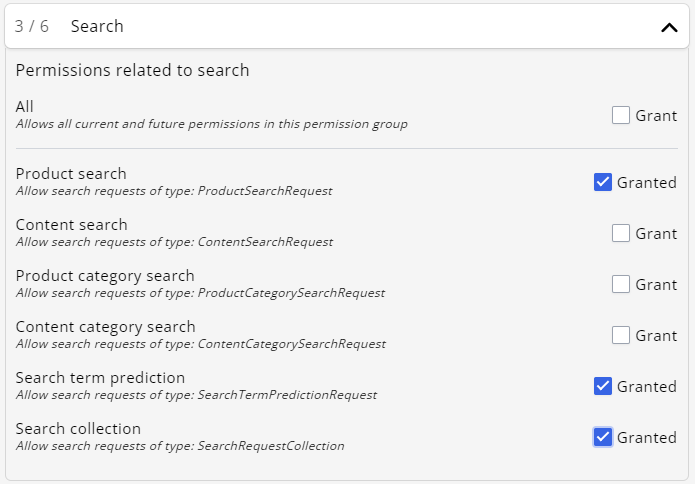Screen dimensions: 695x484
Task: Click the "Grant" label beside All
Action: tap(656, 115)
